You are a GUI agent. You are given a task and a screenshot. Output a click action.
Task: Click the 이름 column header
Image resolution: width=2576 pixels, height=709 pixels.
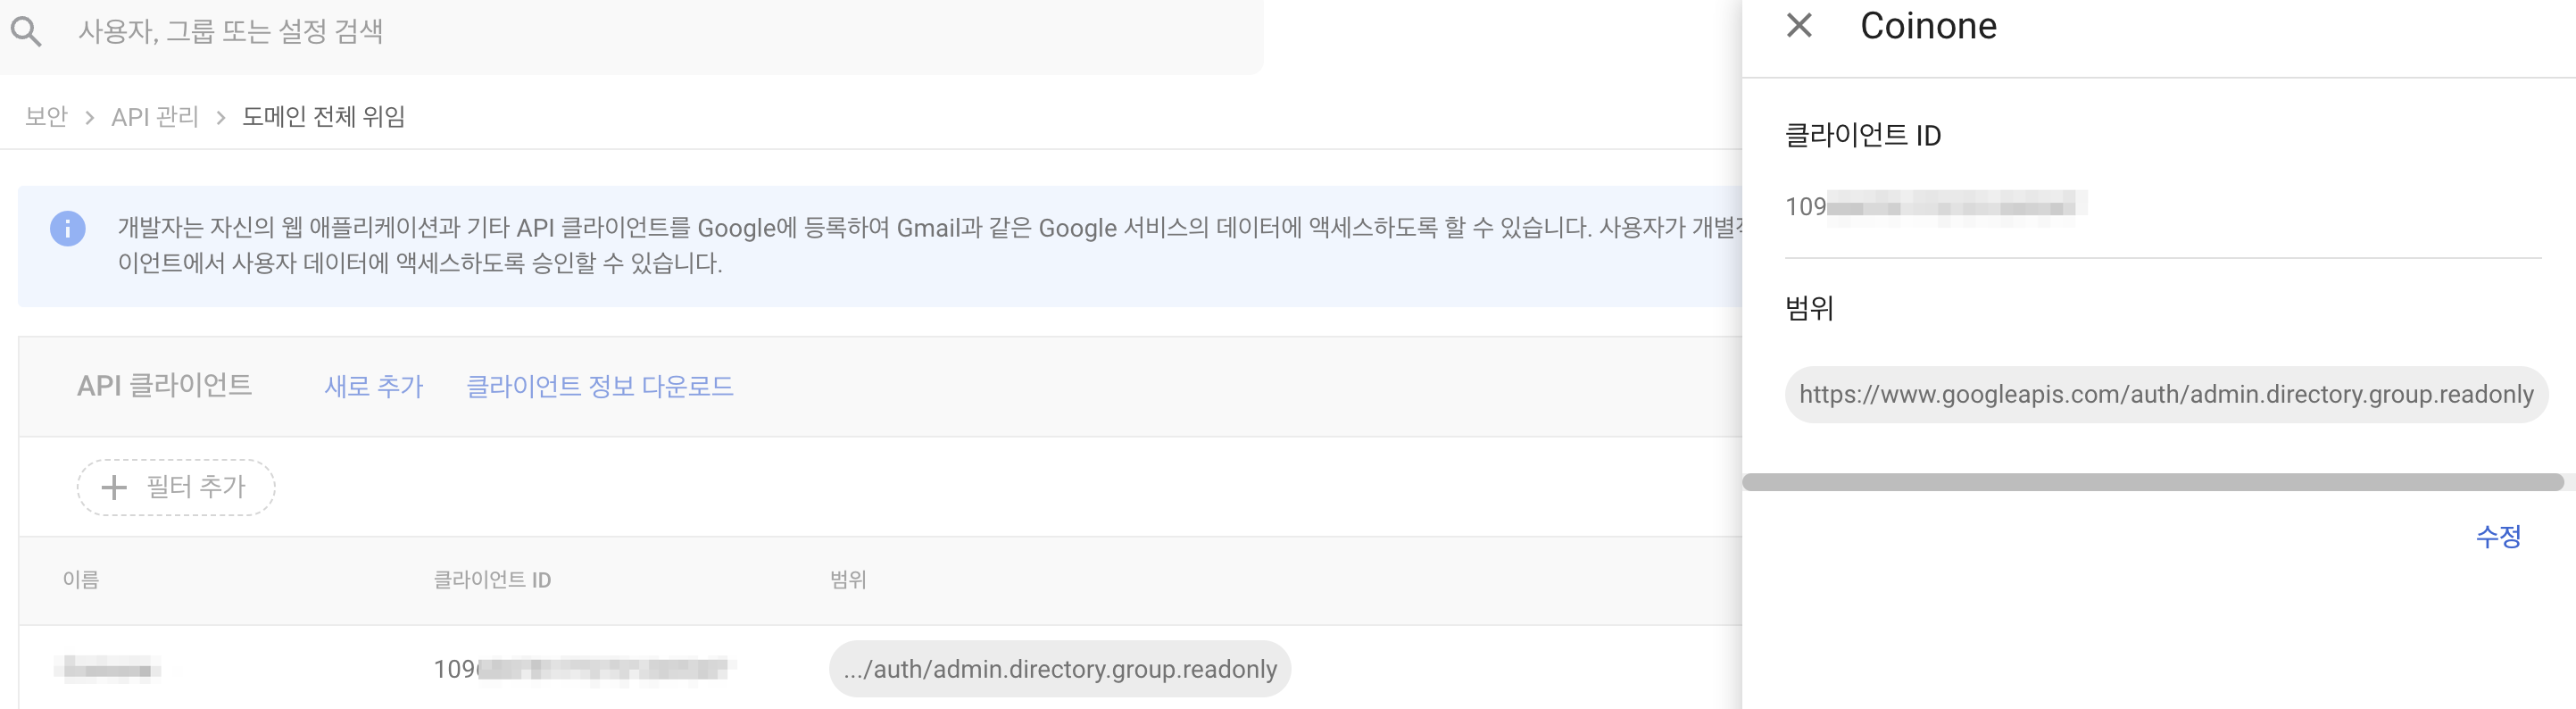coord(80,580)
